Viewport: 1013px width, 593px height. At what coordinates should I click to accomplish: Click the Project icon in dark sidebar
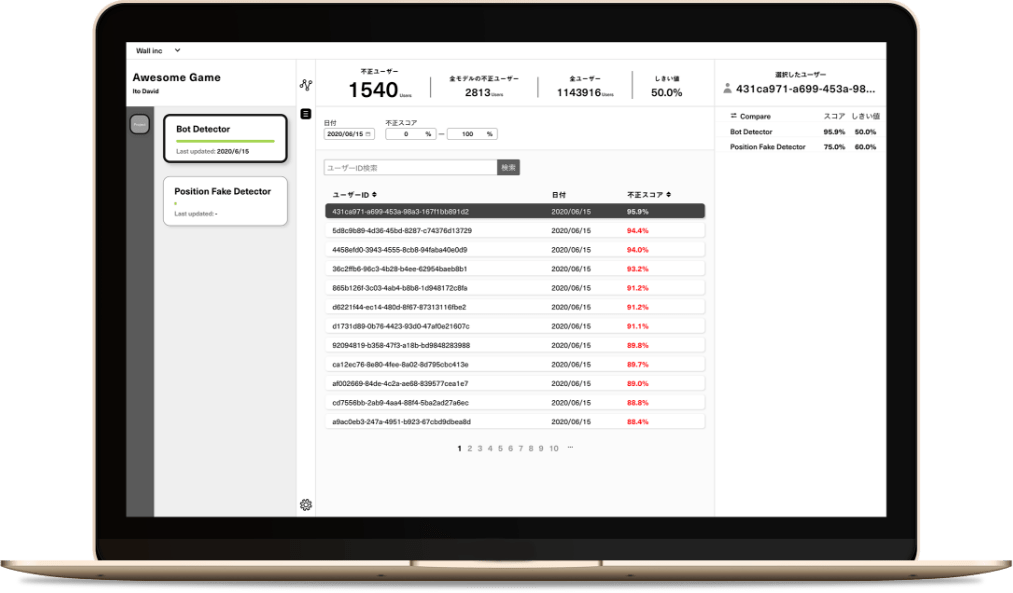[x=140, y=124]
